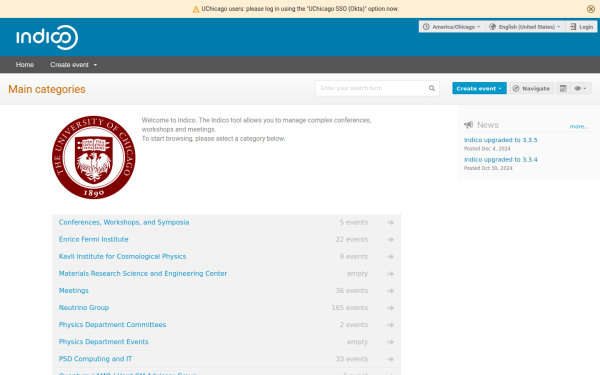Screen dimensions: 600x375
Task: Open the blue Create event dropdown button
Action: [479, 88]
